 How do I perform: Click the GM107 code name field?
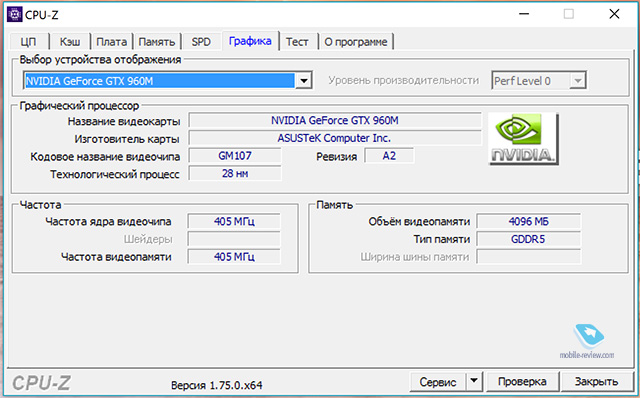235,156
